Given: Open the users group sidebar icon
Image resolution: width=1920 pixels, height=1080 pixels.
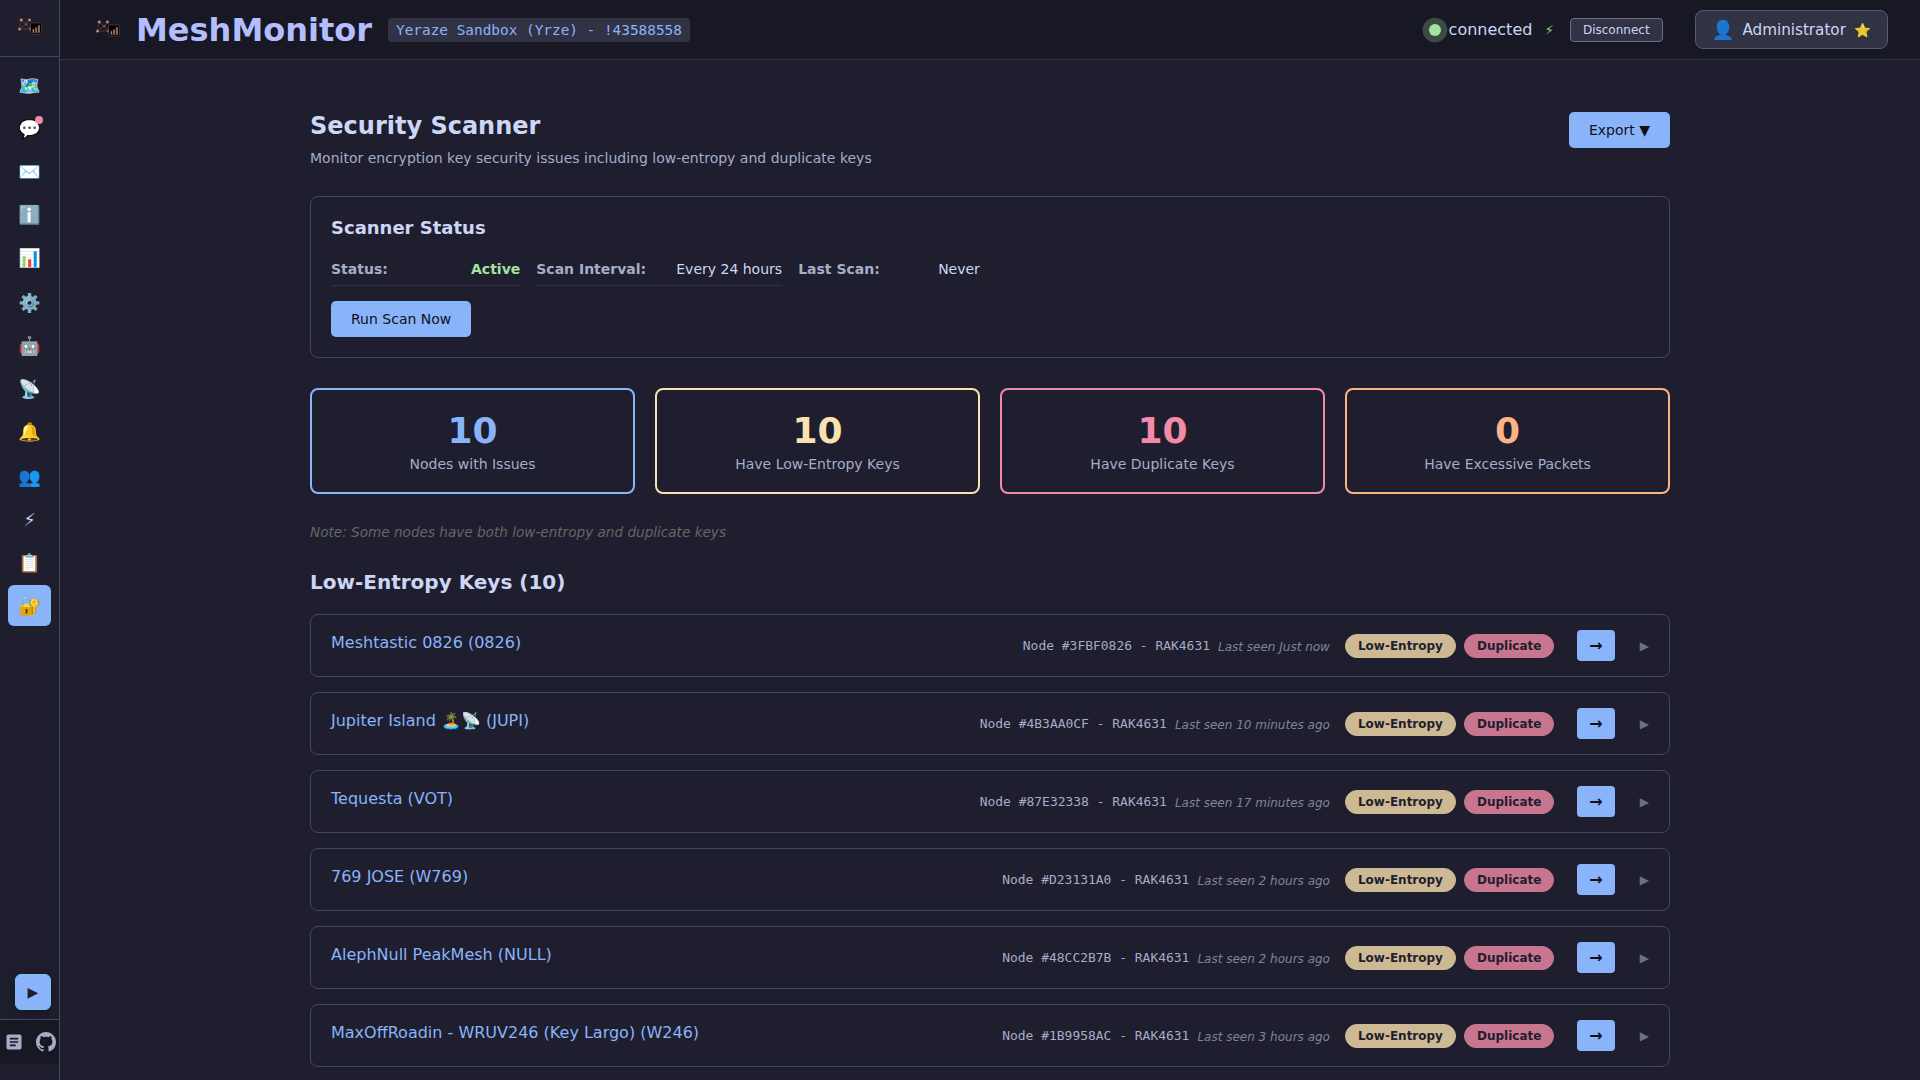Looking at the screenshot, I should (x=29, y=478).
